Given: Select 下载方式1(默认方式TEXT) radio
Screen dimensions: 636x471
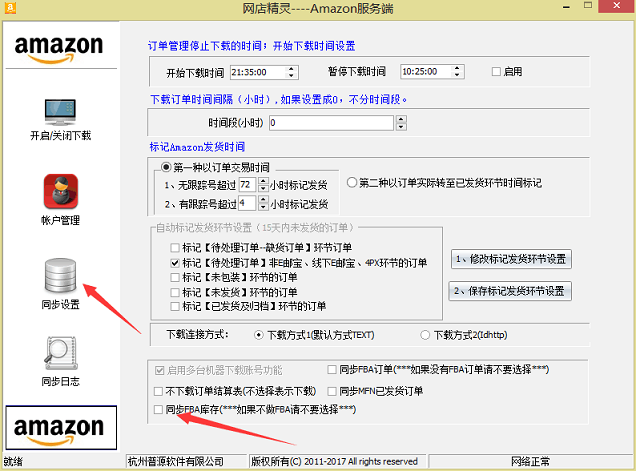Looking at the screenshot, I should (258, 335).
